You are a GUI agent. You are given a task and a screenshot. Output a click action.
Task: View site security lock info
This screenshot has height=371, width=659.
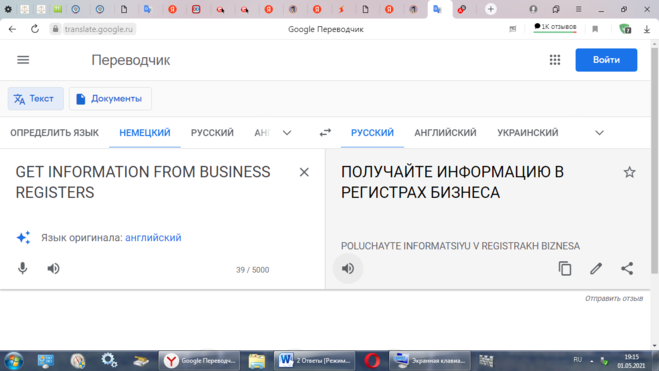click(55, 29)
